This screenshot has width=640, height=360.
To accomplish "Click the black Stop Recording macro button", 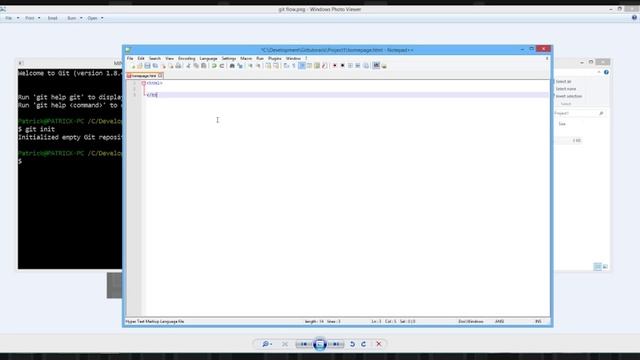I will pyautogui.click(x=342, y=66).
